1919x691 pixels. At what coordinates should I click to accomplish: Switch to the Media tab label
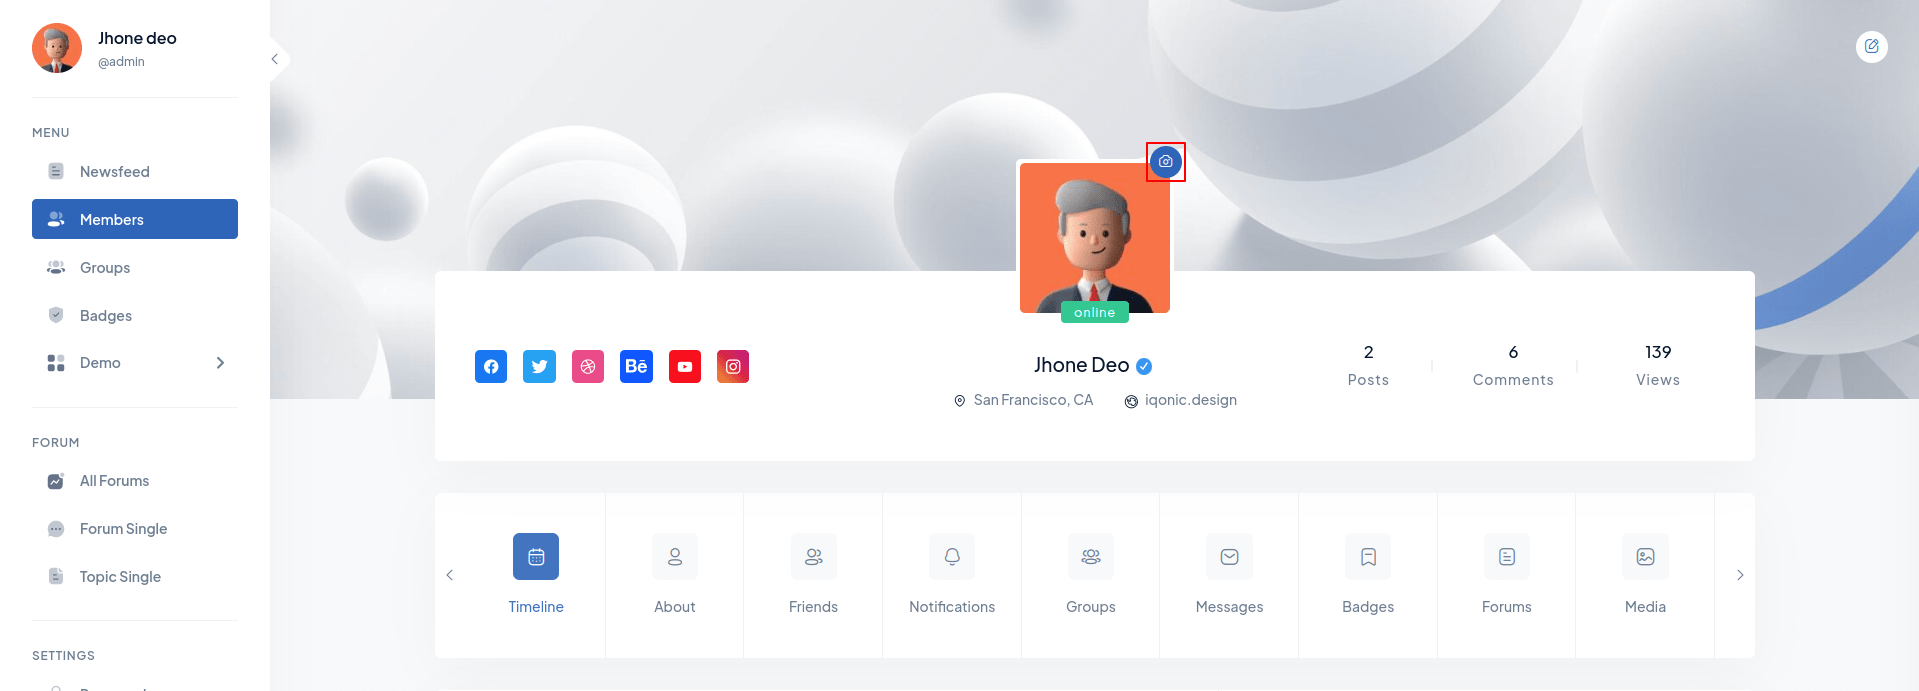(1646, 607)
